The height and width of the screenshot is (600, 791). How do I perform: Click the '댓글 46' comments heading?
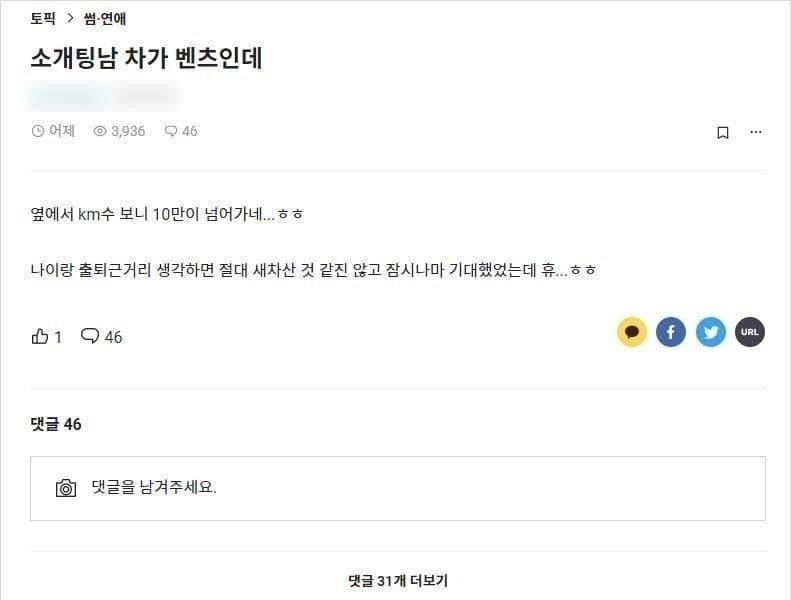pyautogui.click(x=56, y=424)
